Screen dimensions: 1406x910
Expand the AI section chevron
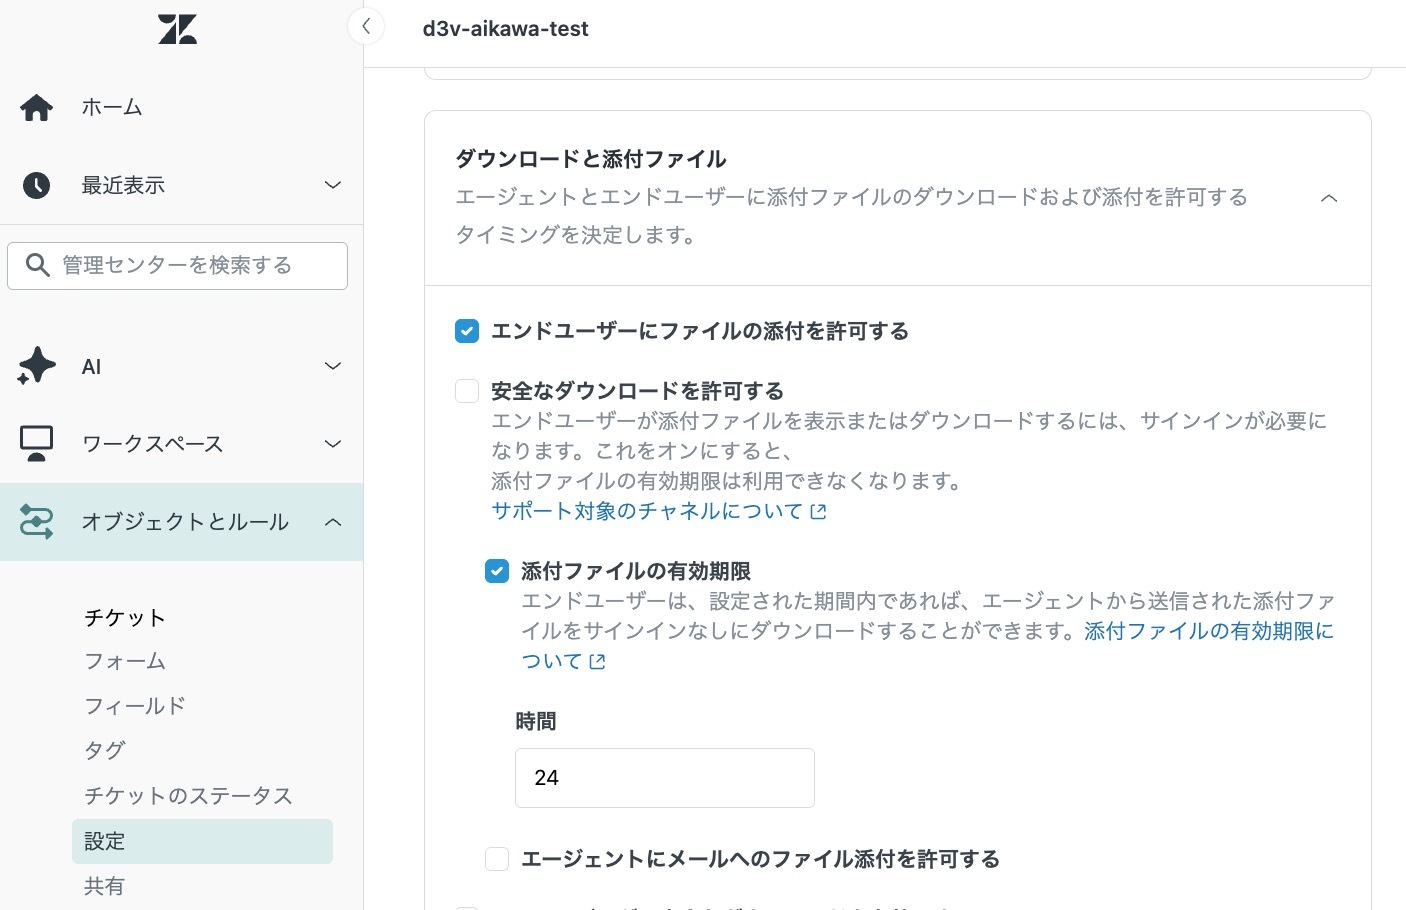tap(333, 366)
